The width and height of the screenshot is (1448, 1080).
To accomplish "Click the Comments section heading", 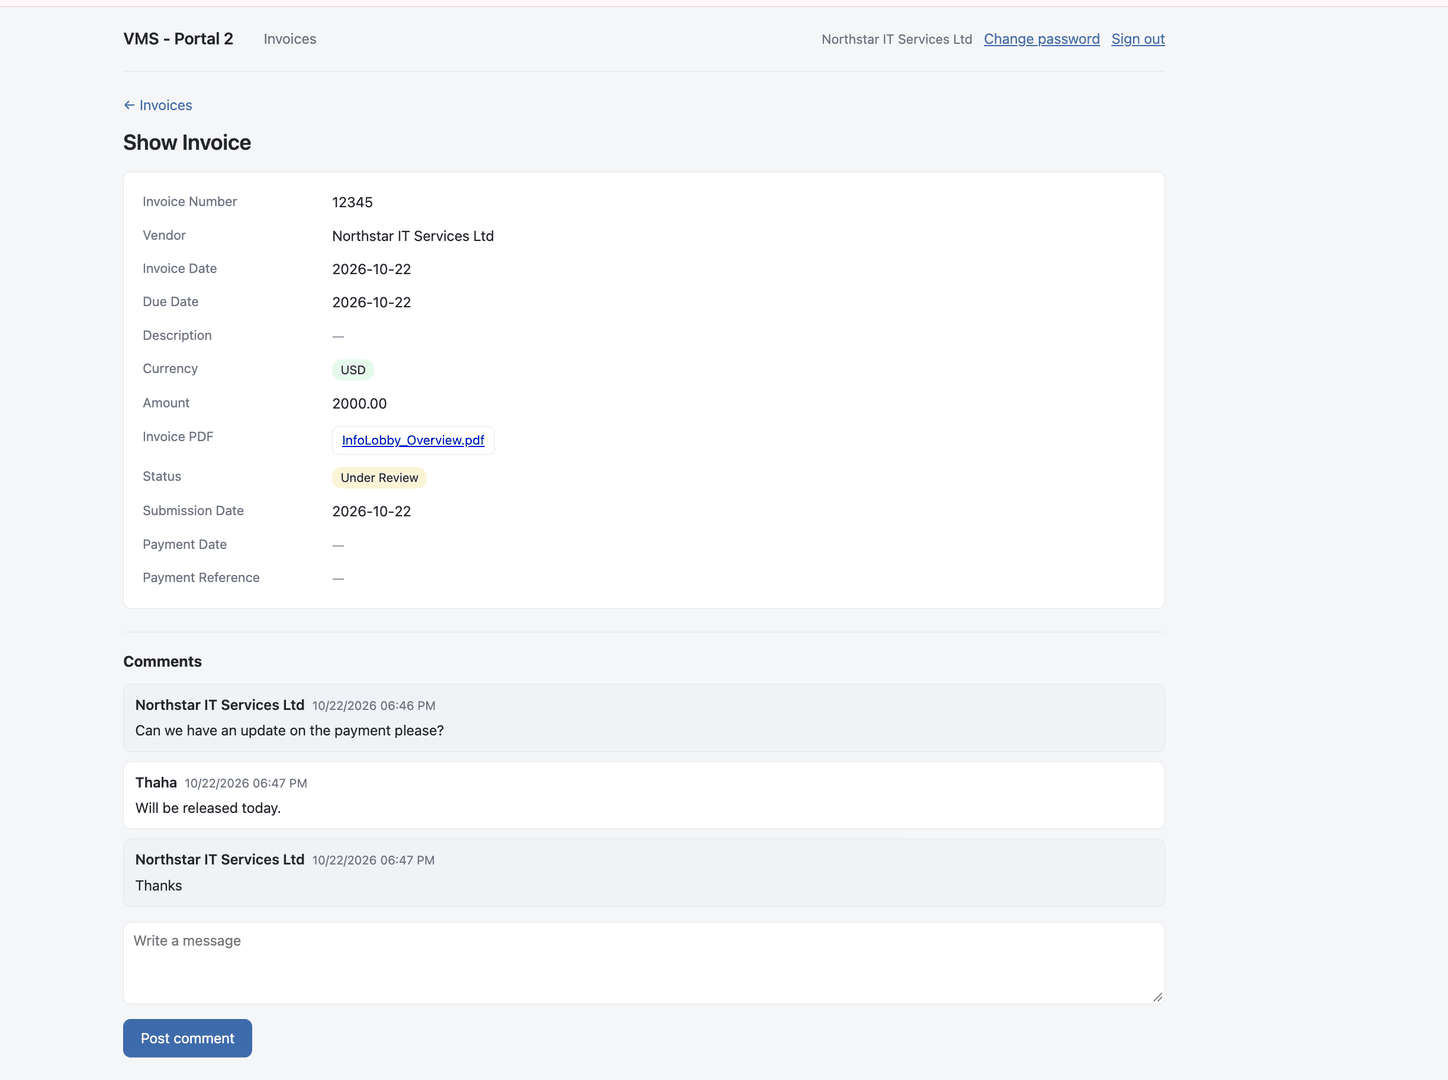I will pos(162,662).
